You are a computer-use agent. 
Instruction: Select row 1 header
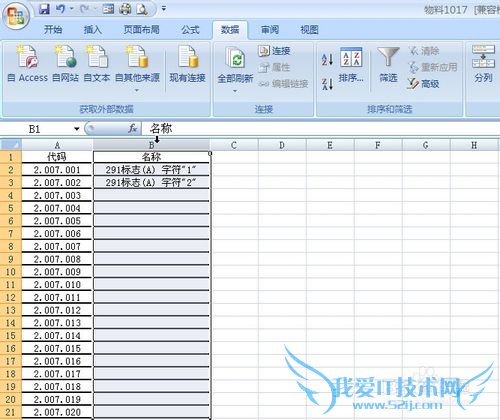click(x=11, y=157)
